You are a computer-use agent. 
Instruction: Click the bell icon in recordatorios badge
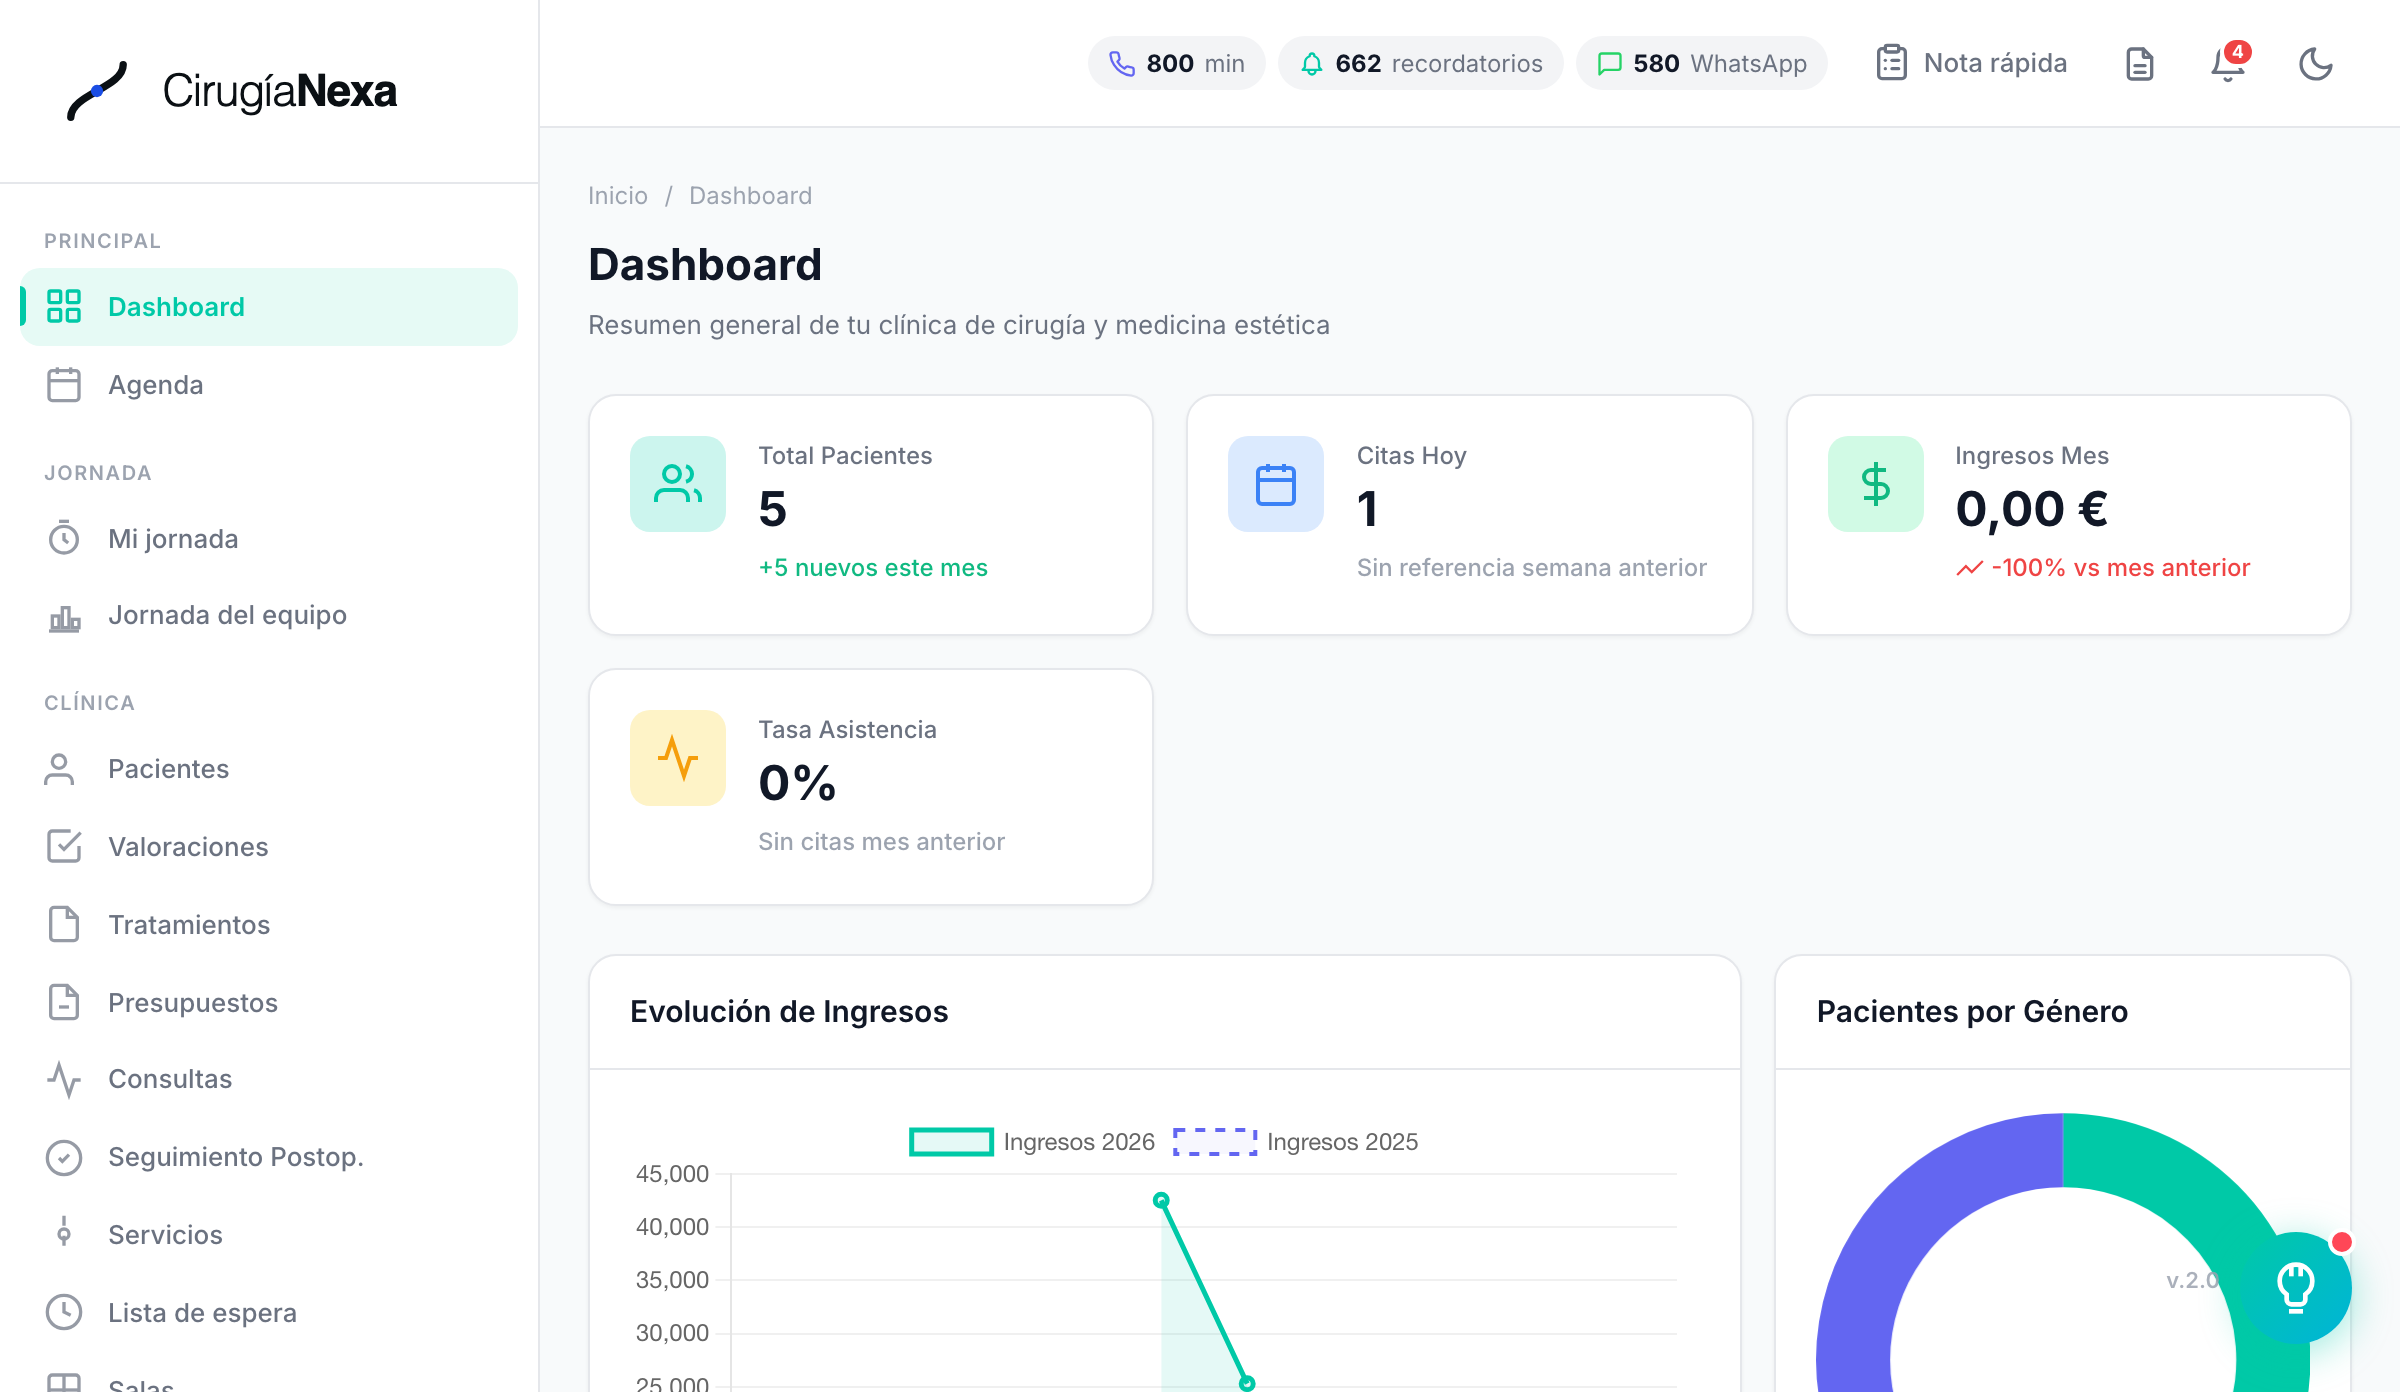[1311, 64]
